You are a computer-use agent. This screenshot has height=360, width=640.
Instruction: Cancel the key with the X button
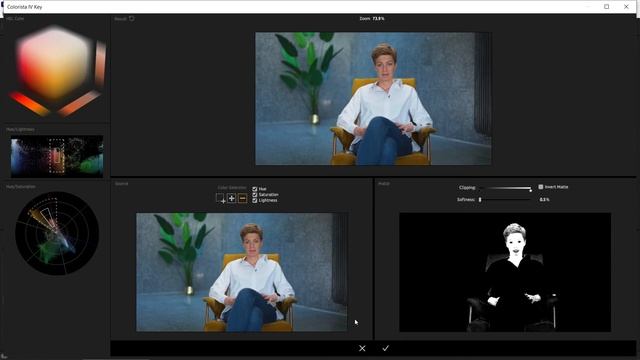362,348
